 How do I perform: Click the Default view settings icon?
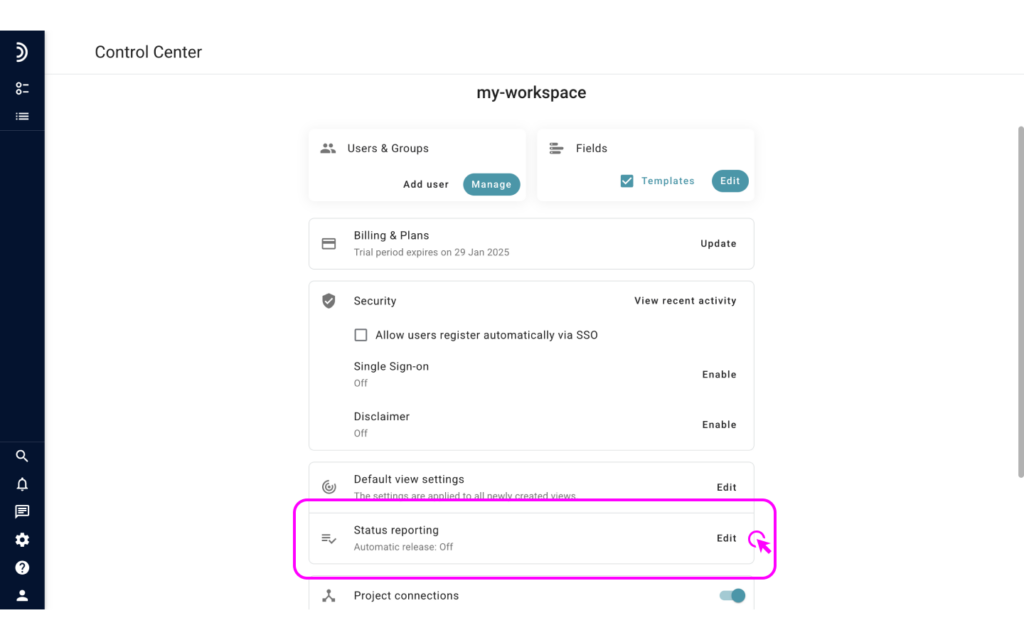[x=329, y=486]
